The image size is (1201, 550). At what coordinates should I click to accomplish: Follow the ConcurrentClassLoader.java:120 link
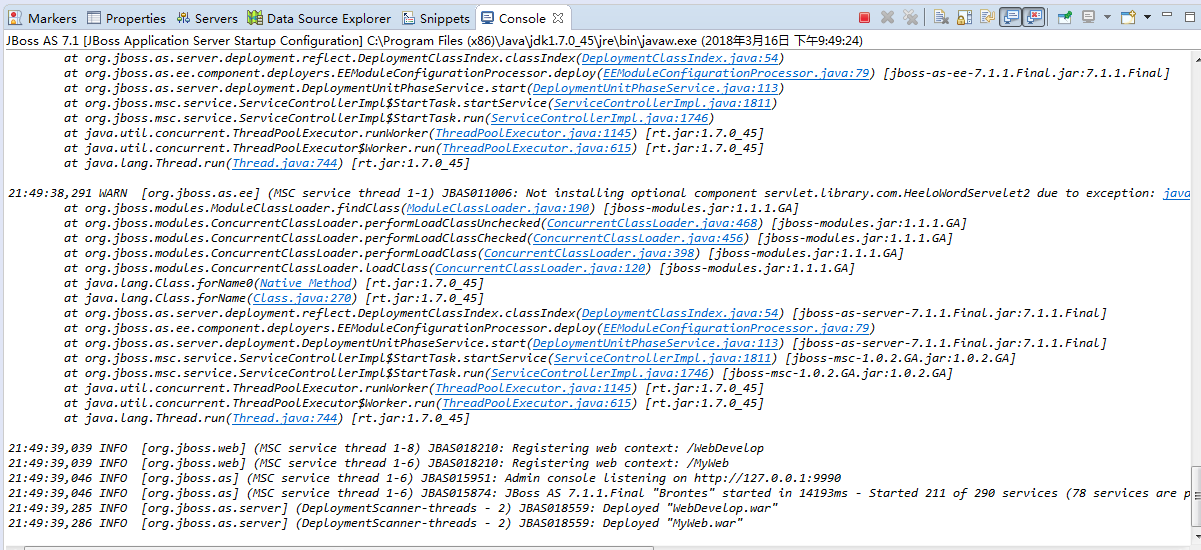tap(540, 268)
